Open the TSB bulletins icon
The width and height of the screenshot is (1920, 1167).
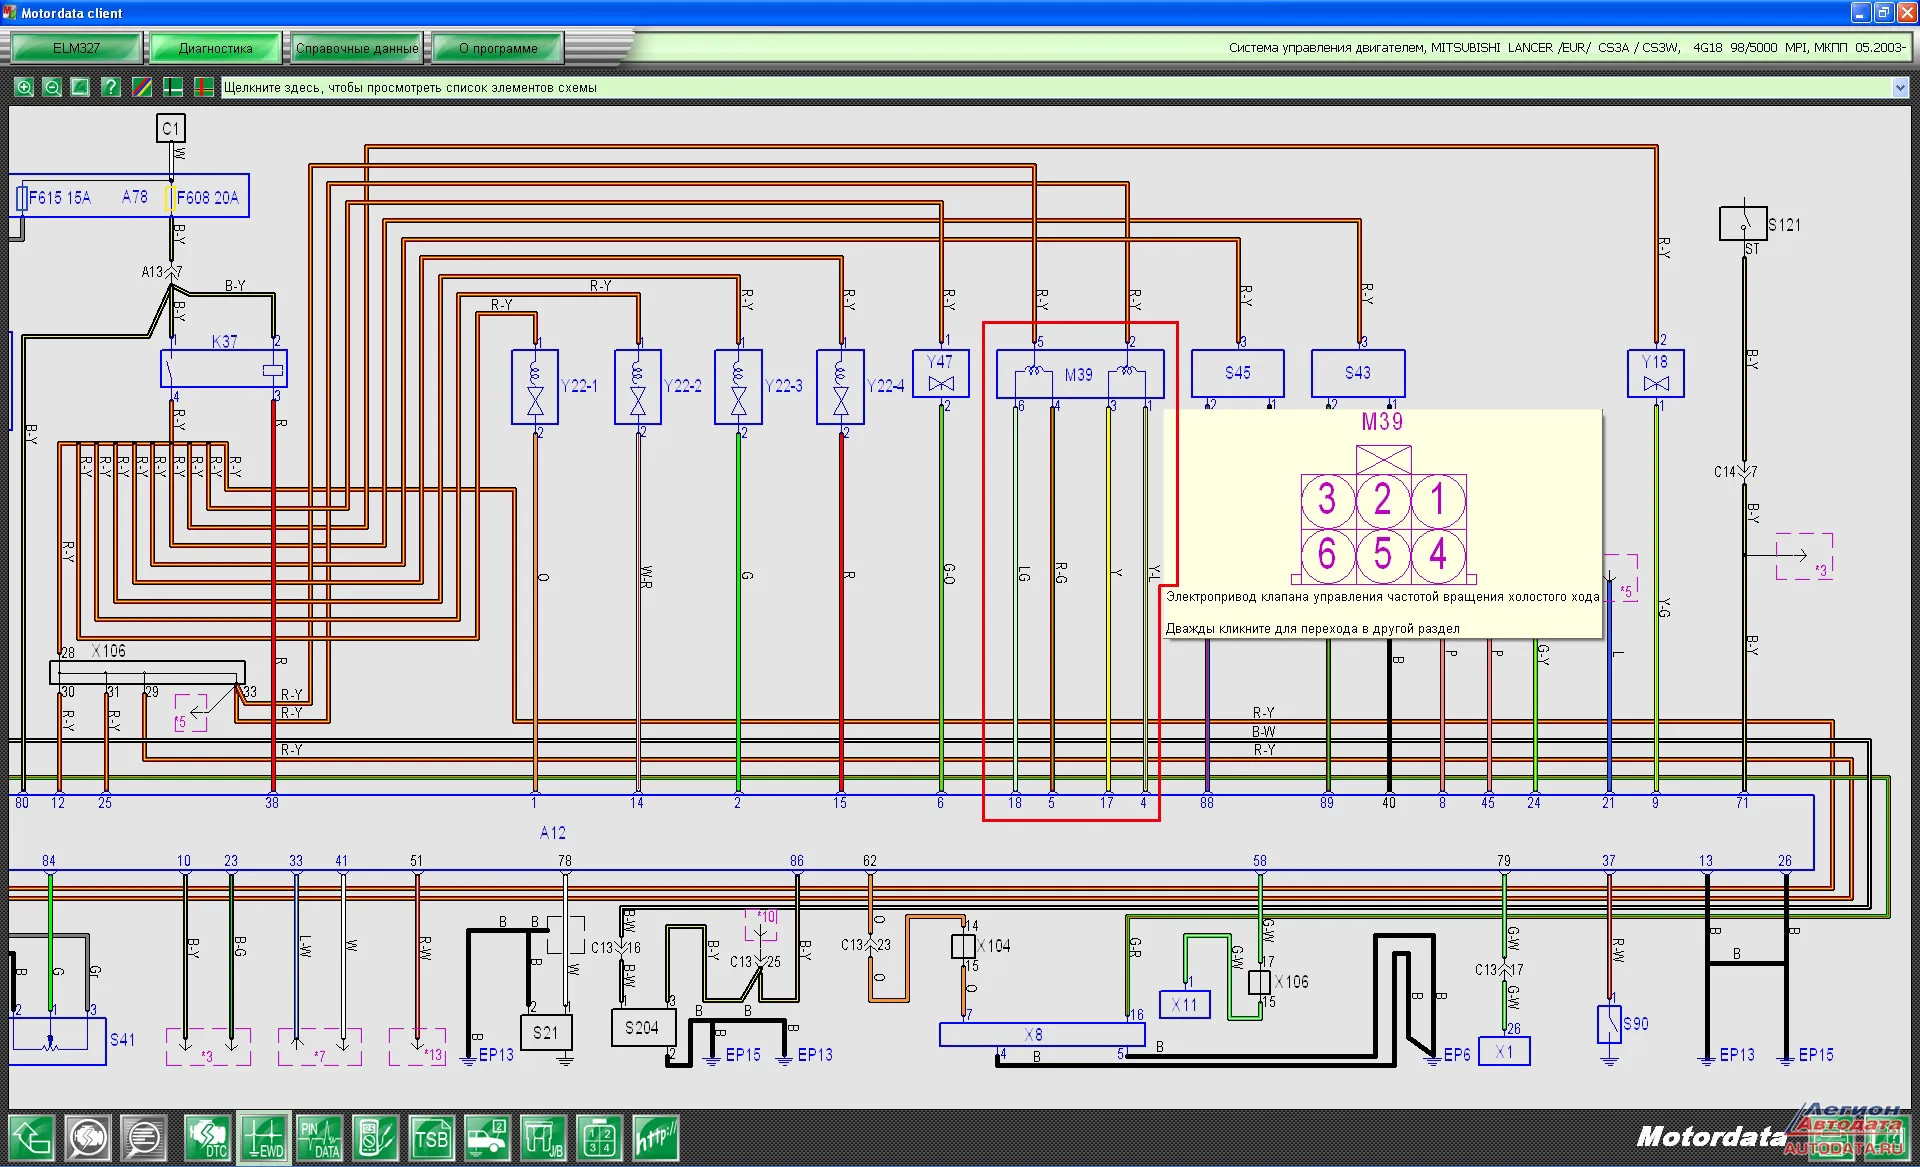[x=431, y=1138]
